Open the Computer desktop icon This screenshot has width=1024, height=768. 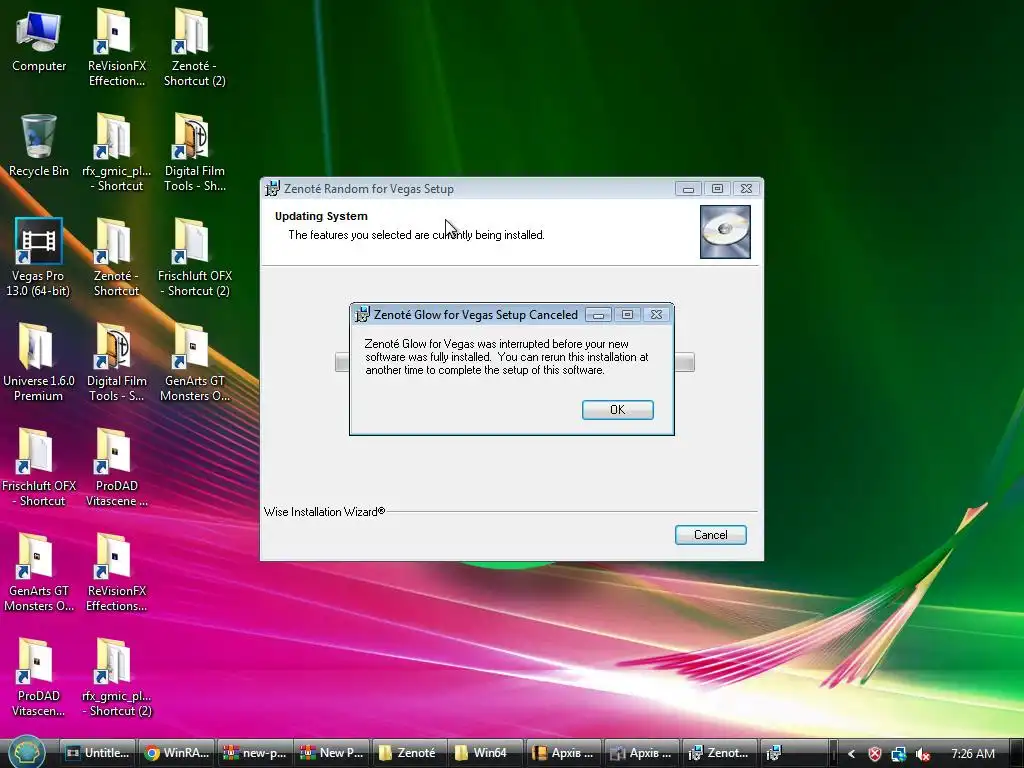pos(39,40)
